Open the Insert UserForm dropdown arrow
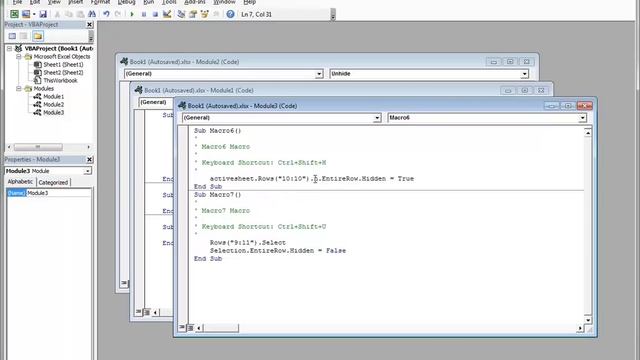Screen dimensions: 640x360 click(x=33, y=14)
